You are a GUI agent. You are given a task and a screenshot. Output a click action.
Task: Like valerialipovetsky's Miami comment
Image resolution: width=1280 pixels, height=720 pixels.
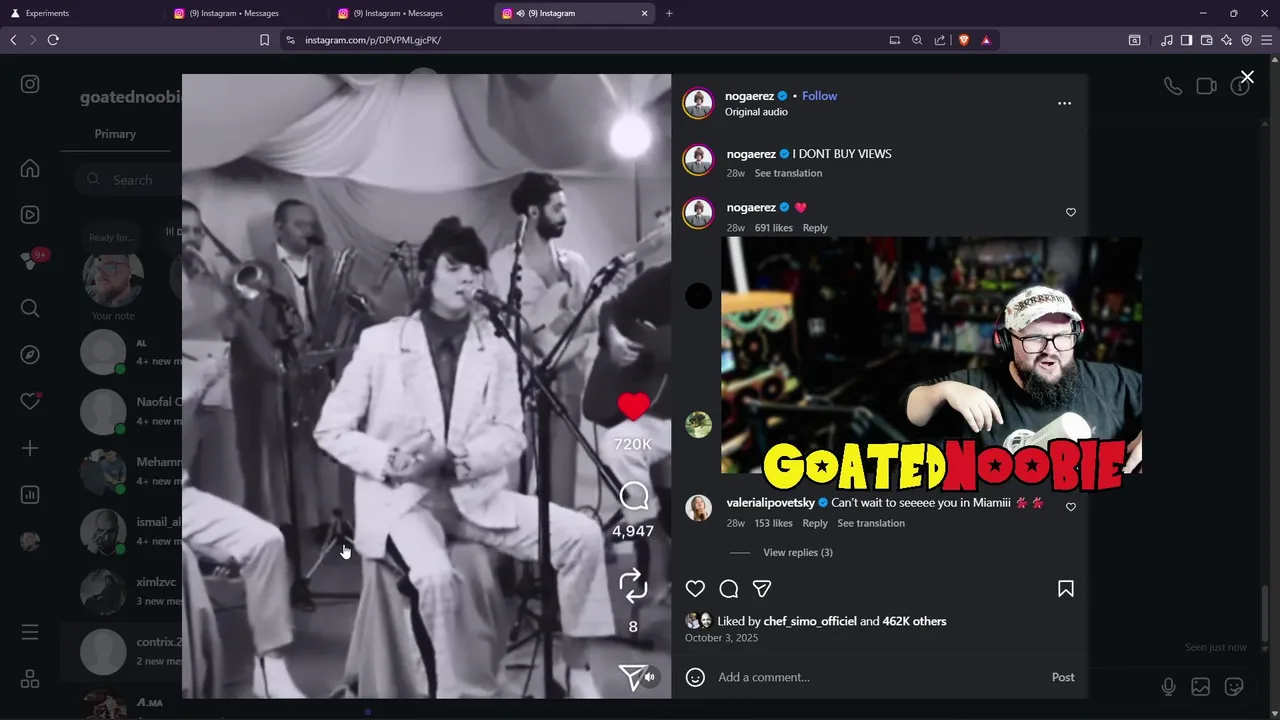point(1071,507)
